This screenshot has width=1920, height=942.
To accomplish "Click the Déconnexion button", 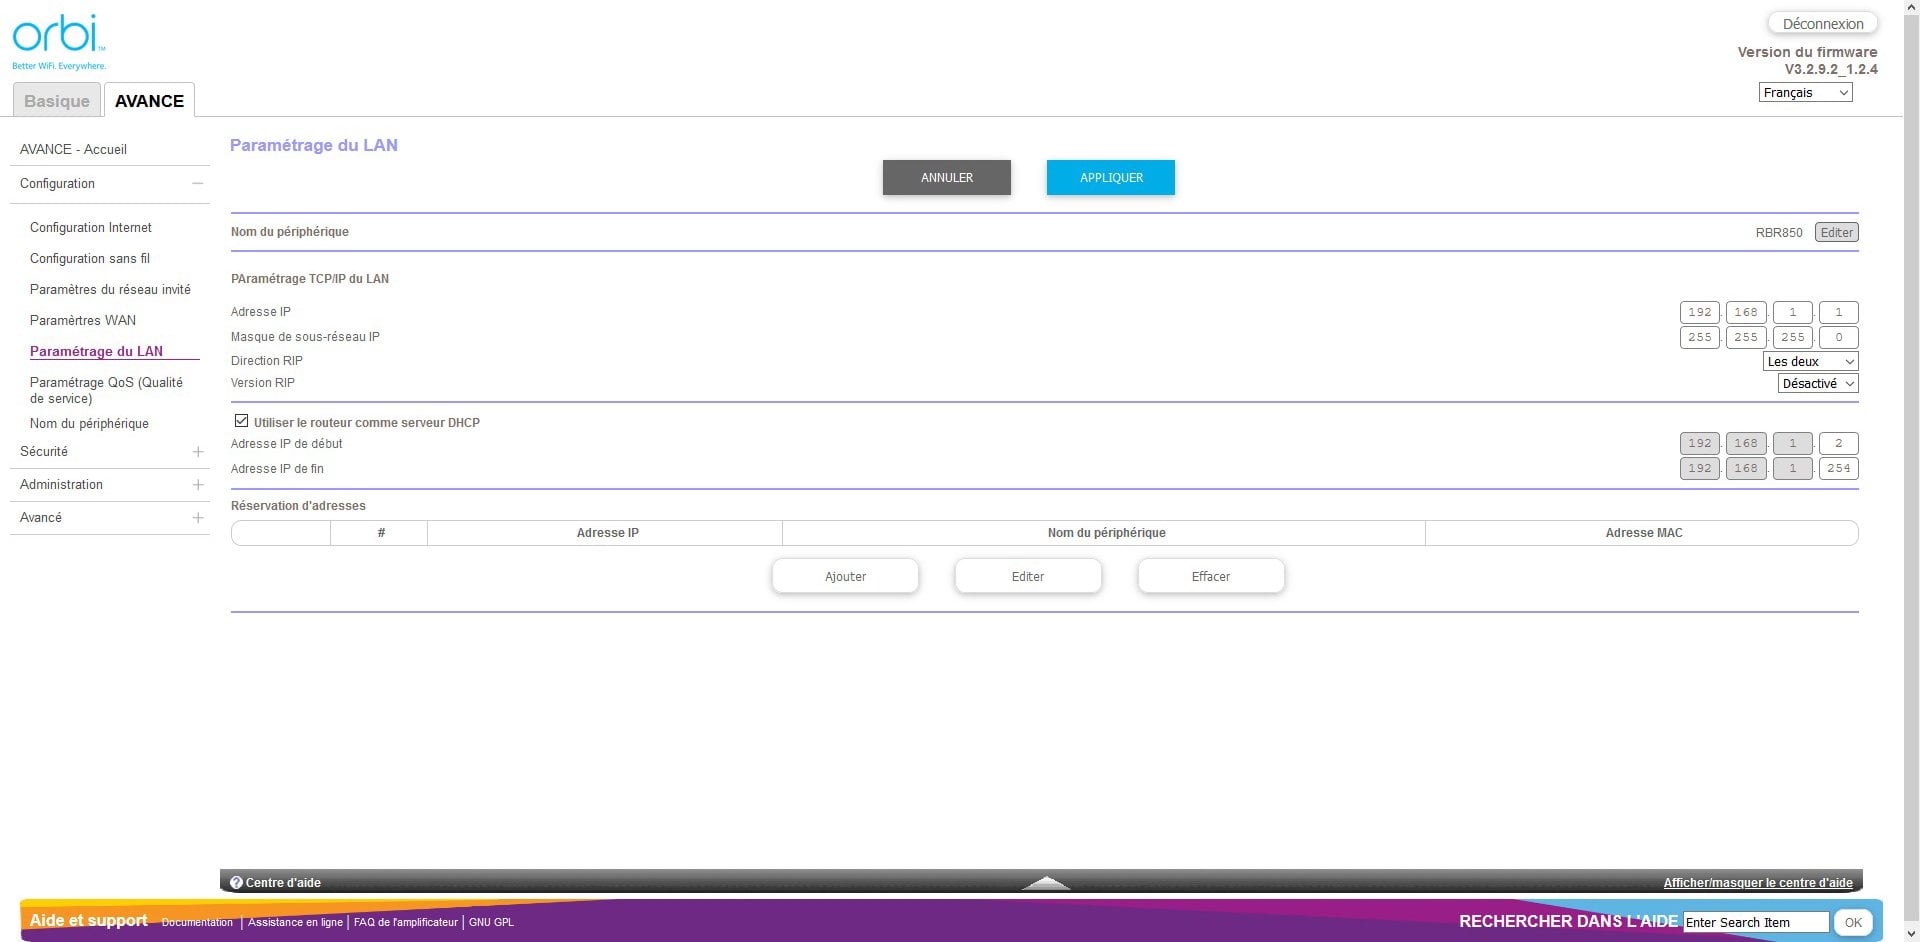I will (x=1821, y=23).
